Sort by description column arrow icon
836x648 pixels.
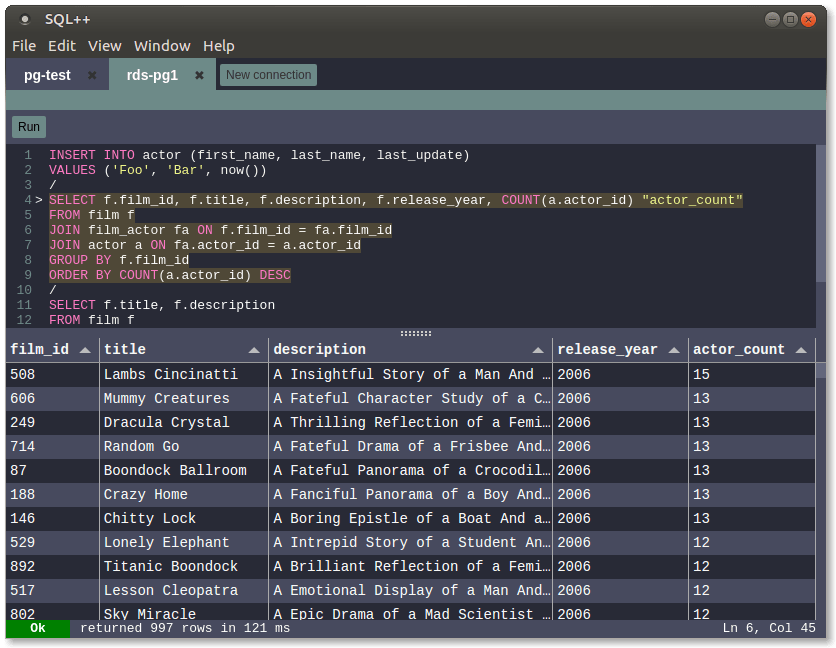(538, 350)
